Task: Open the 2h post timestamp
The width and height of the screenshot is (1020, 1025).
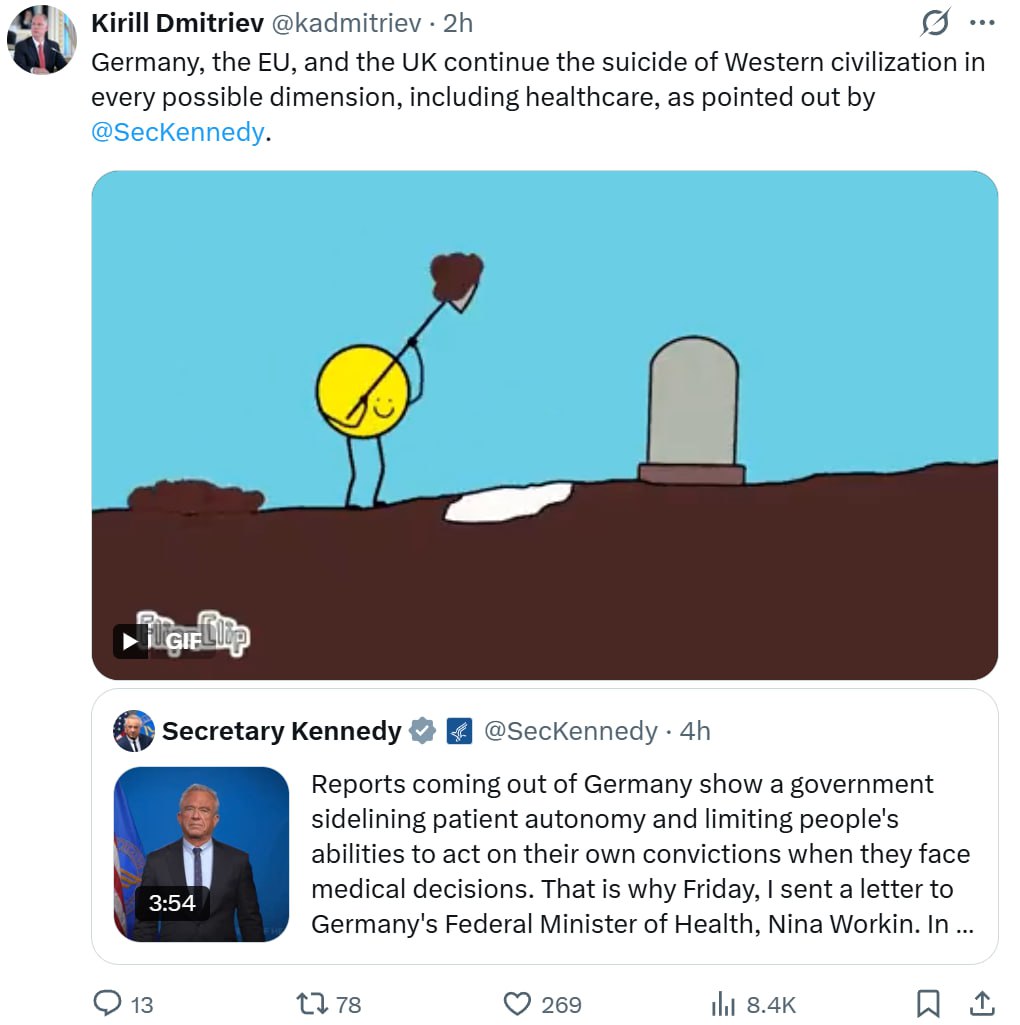Action: point(458,23)
